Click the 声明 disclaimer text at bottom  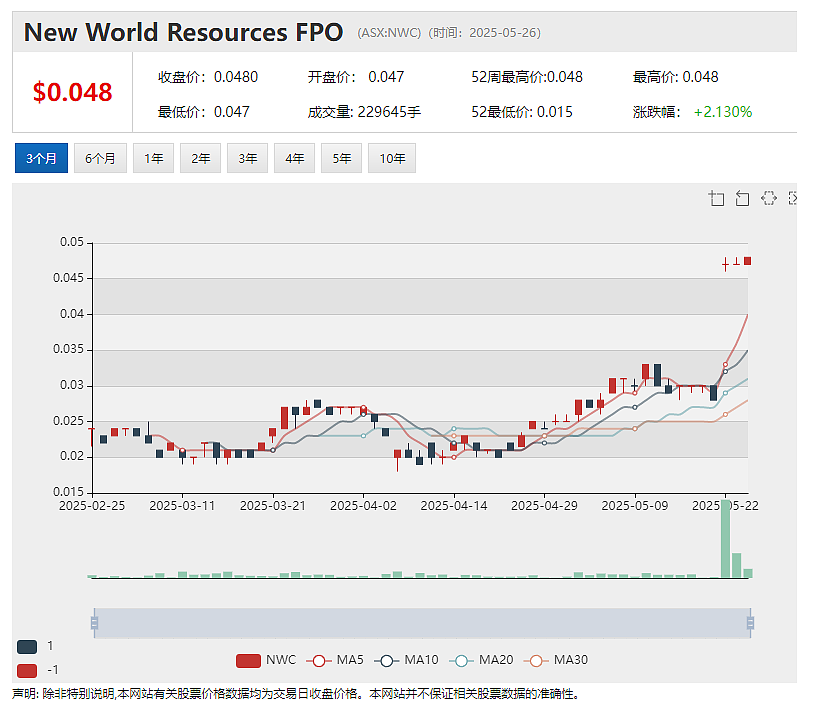(295, 694)
